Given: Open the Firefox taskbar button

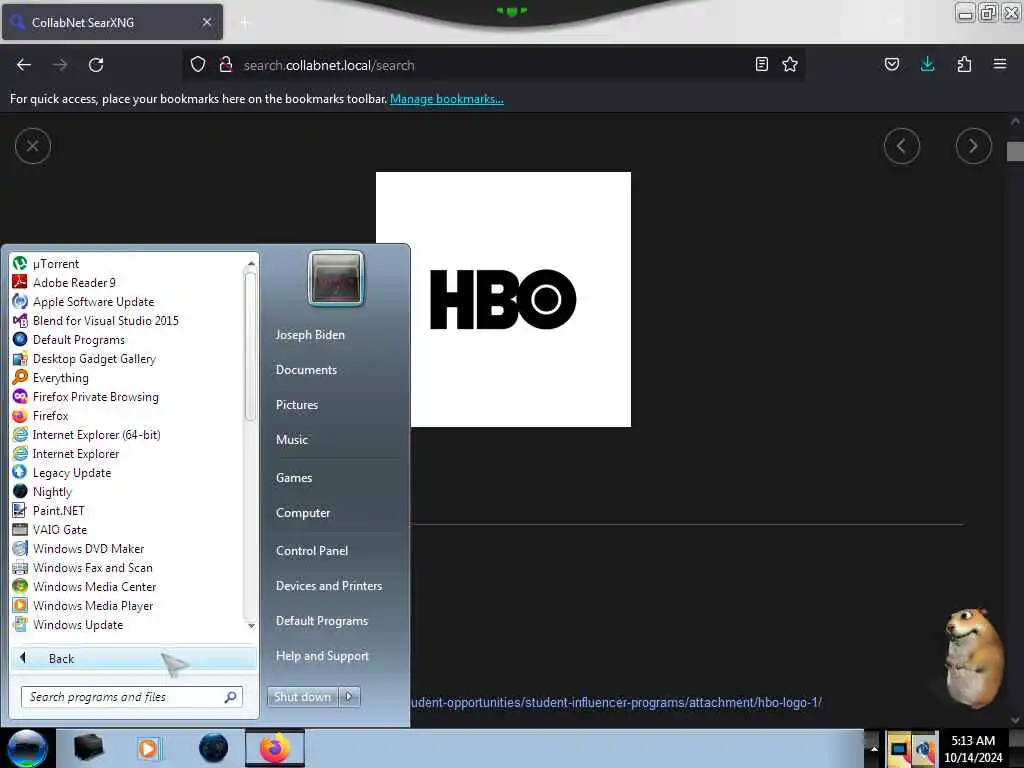Looking at the screenshot, I should pyautogui.click(x=275, y=748).
